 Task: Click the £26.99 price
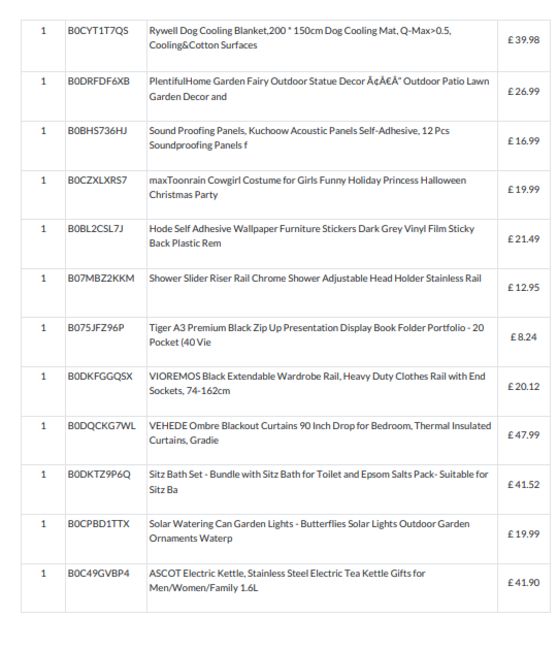[x=524, y=91]
